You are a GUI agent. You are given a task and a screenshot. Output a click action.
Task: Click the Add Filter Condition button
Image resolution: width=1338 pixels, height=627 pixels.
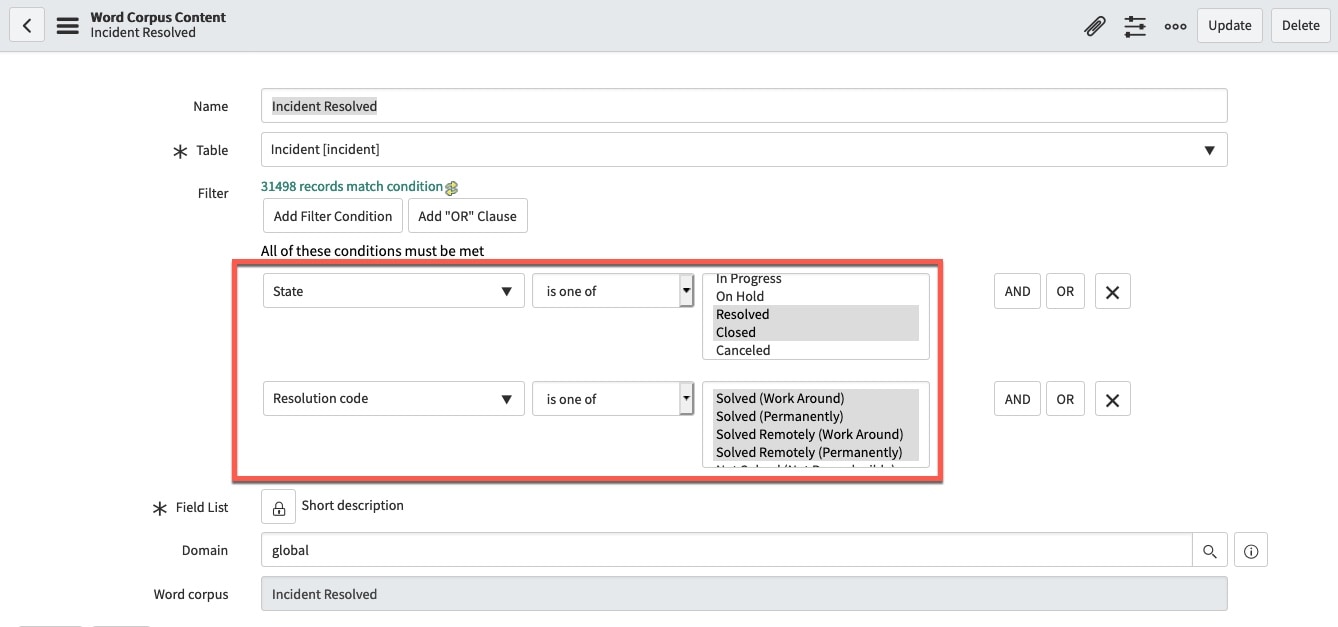pos(332,215)
